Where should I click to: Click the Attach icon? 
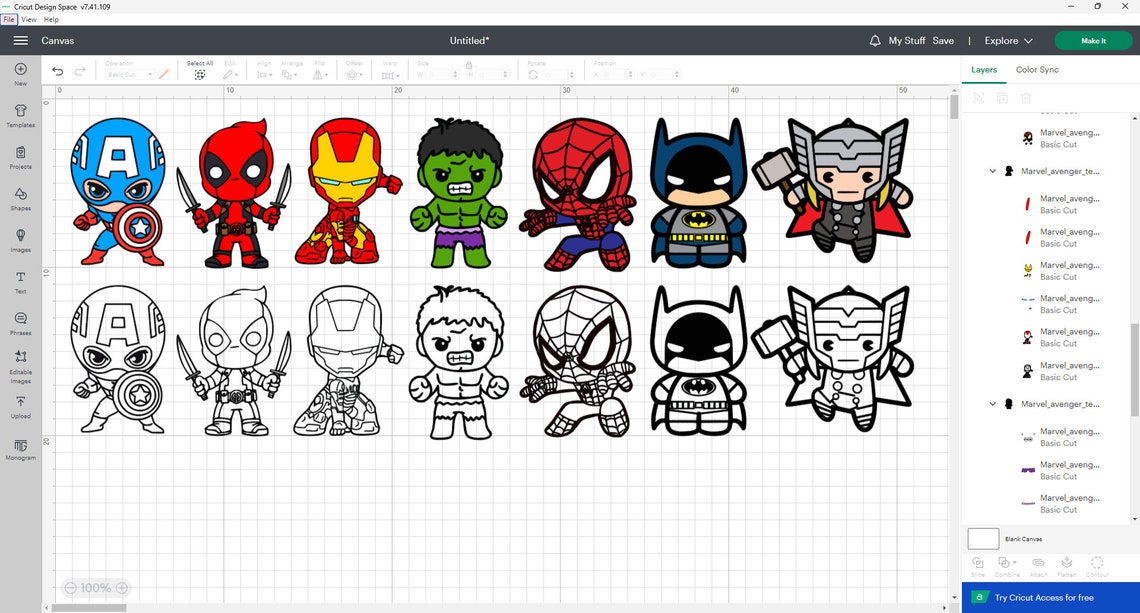pos(1037,566)
